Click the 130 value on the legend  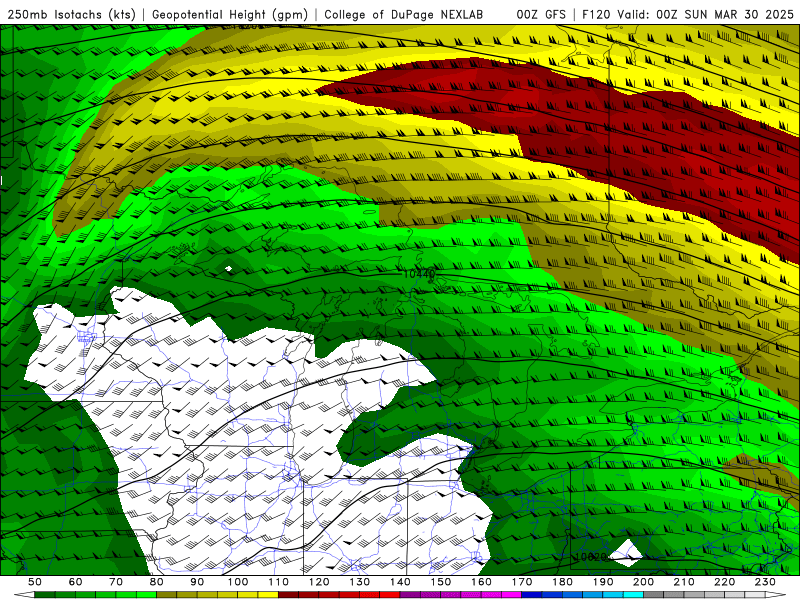coord(359,582)
